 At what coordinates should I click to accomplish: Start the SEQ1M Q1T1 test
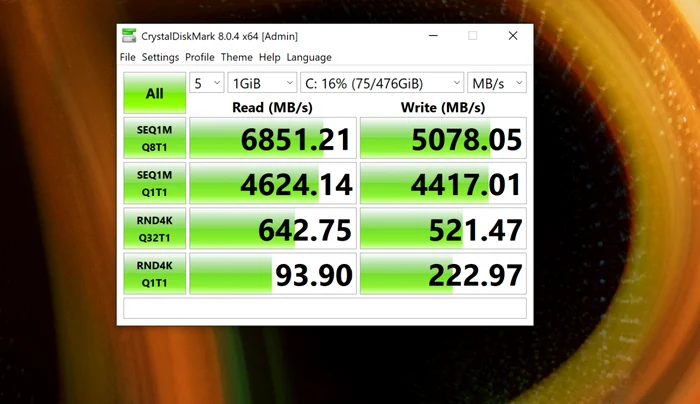tap(154, 183)
